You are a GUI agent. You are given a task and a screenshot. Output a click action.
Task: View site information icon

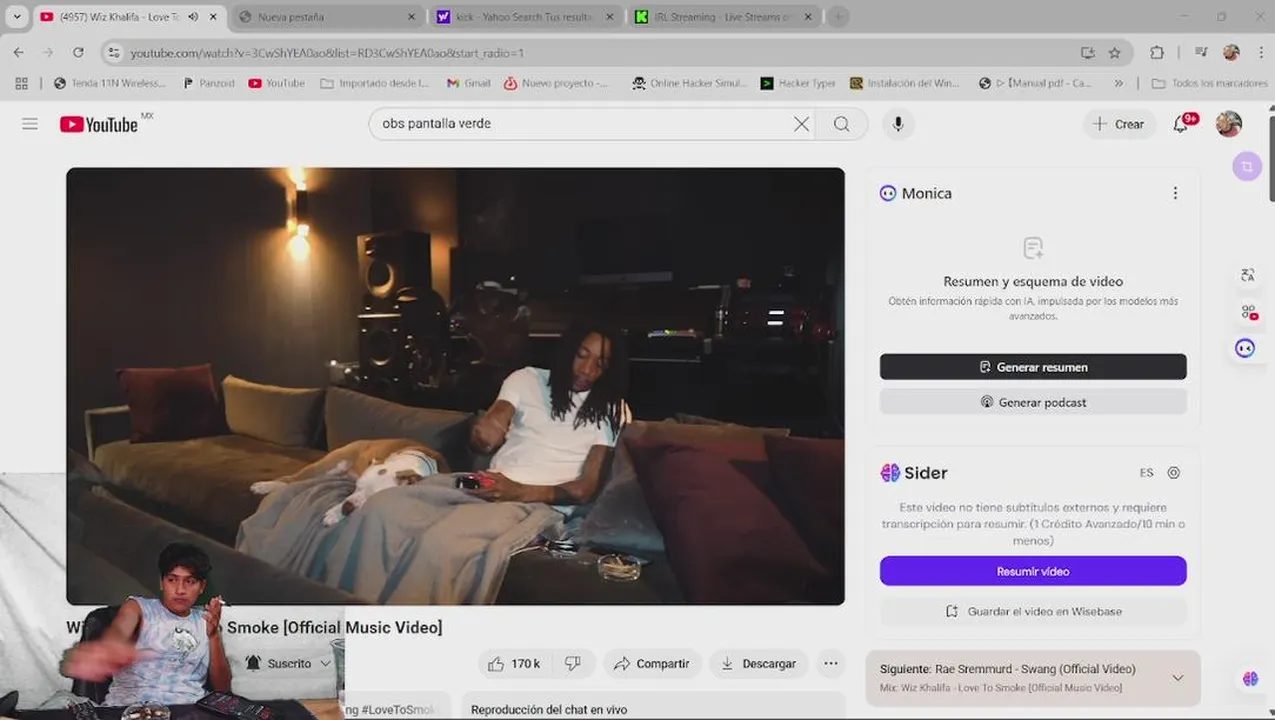(x=113, y=53)
